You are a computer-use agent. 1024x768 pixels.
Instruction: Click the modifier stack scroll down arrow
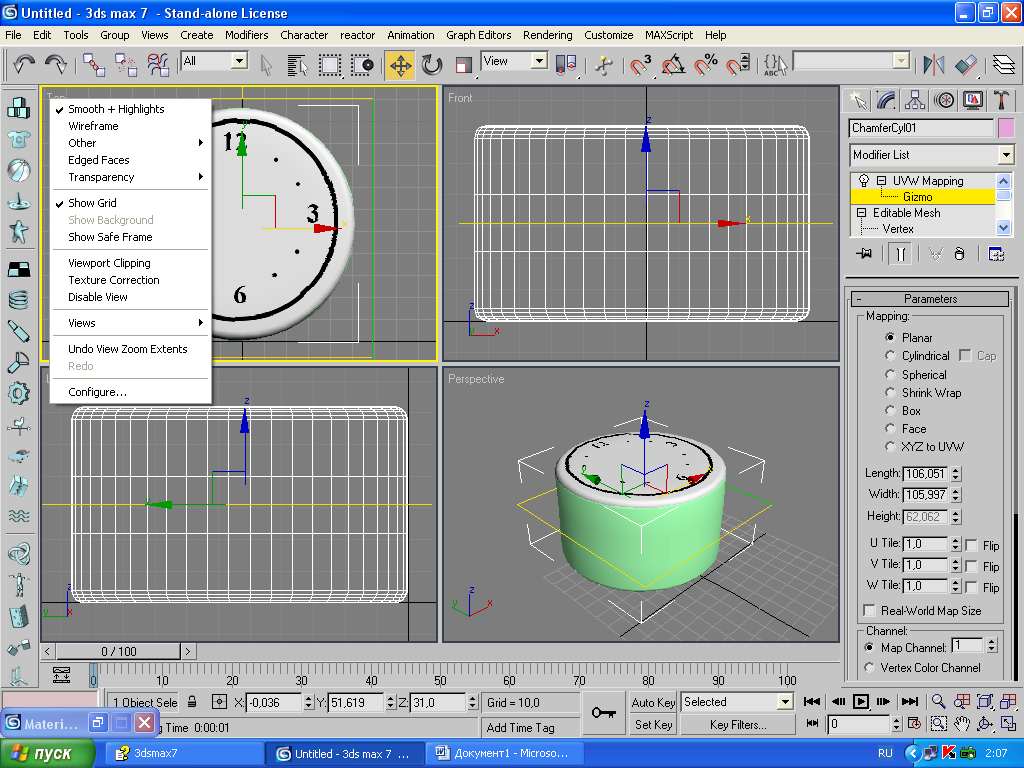[1004, 227]
